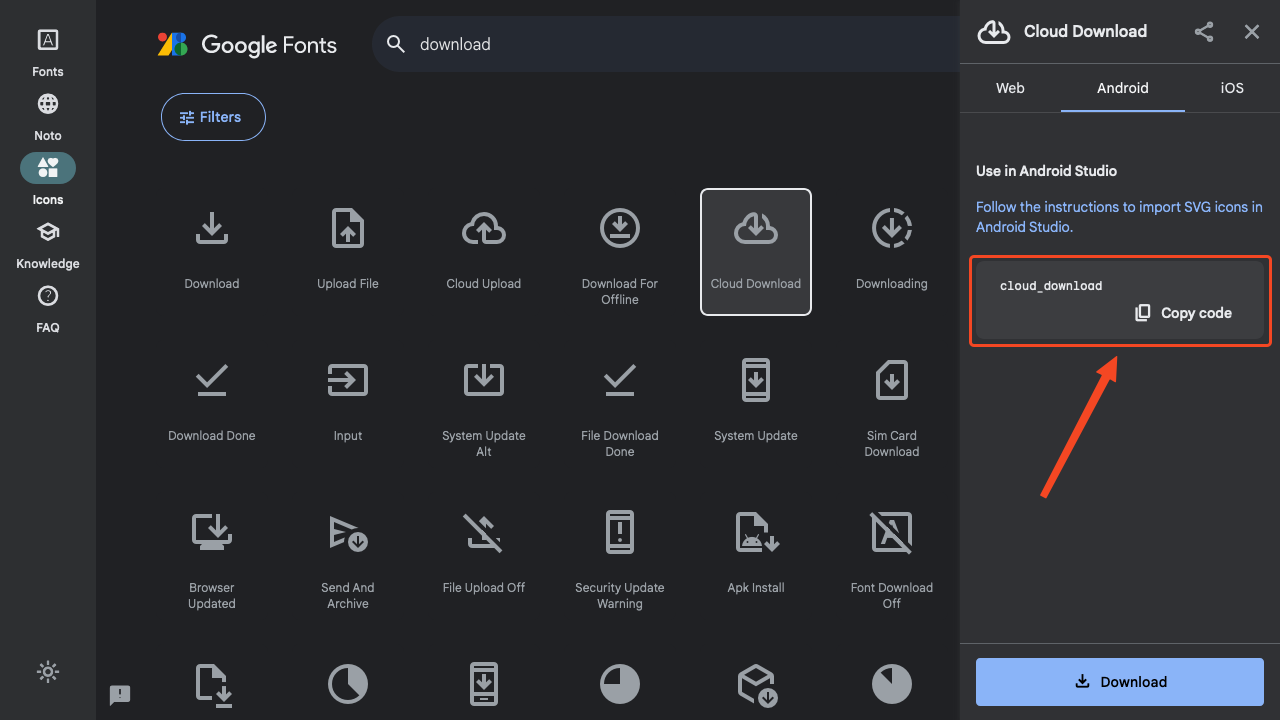Share the Cloud Download icon
This screenshot has width=1280, height=720.
(1203, 32)
